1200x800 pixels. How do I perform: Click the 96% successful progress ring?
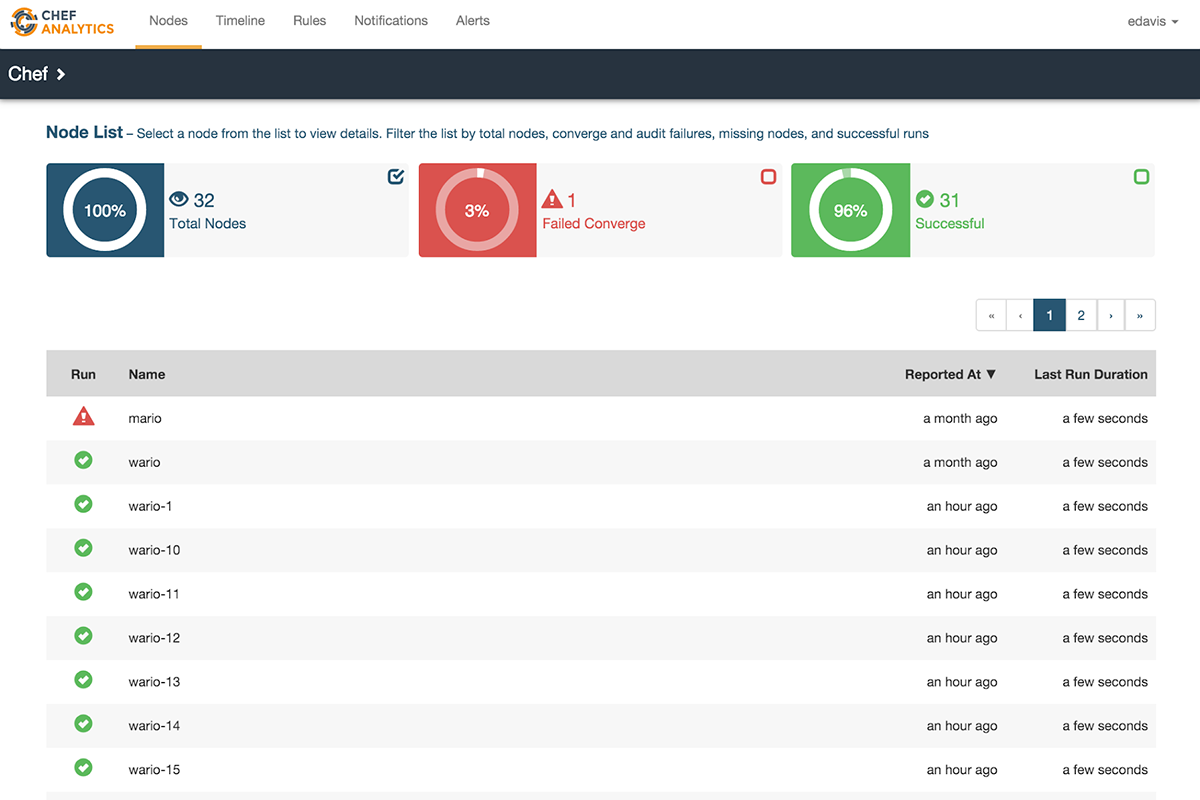850,211
